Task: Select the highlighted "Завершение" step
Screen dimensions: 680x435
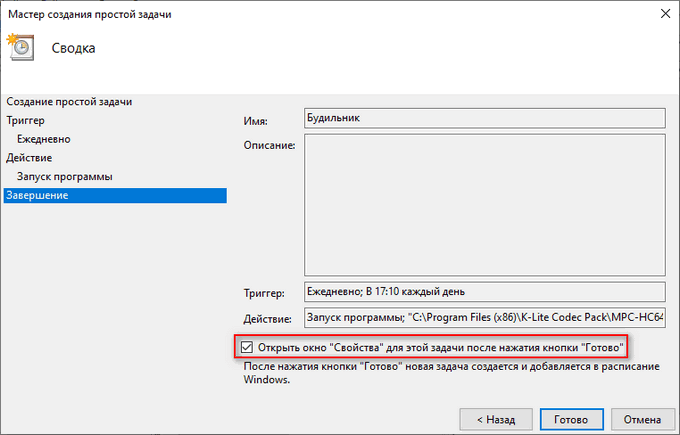Action: [x=37, y=195]
